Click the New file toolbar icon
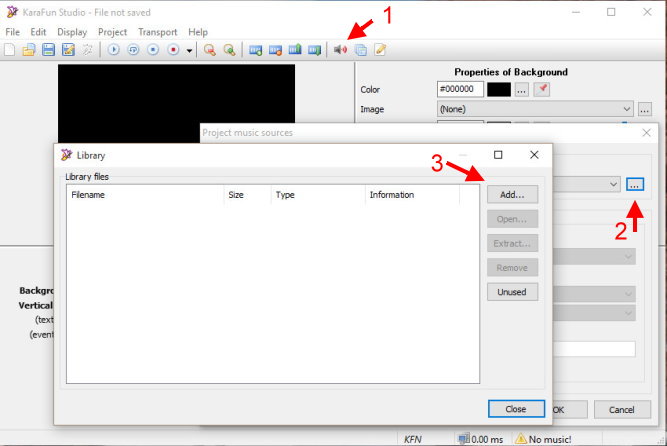The image size is (667, 446). (12, 49)
